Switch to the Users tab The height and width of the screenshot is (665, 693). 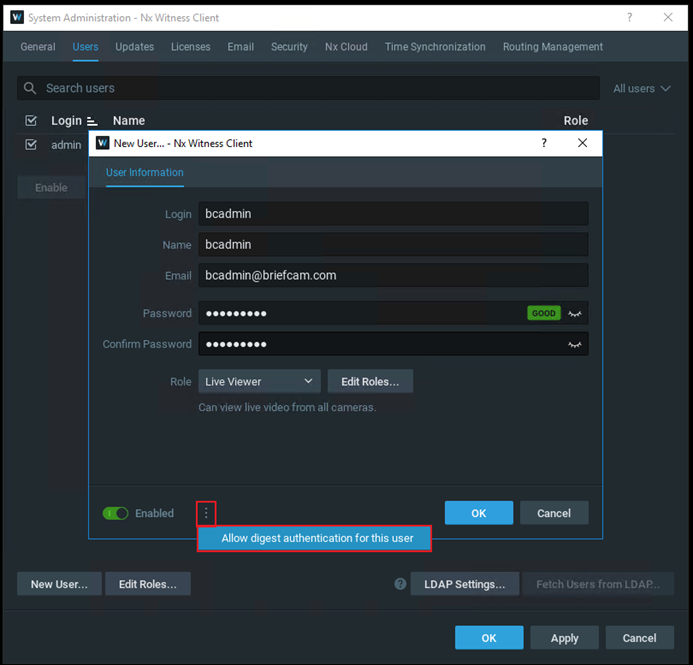pos(85,47)
